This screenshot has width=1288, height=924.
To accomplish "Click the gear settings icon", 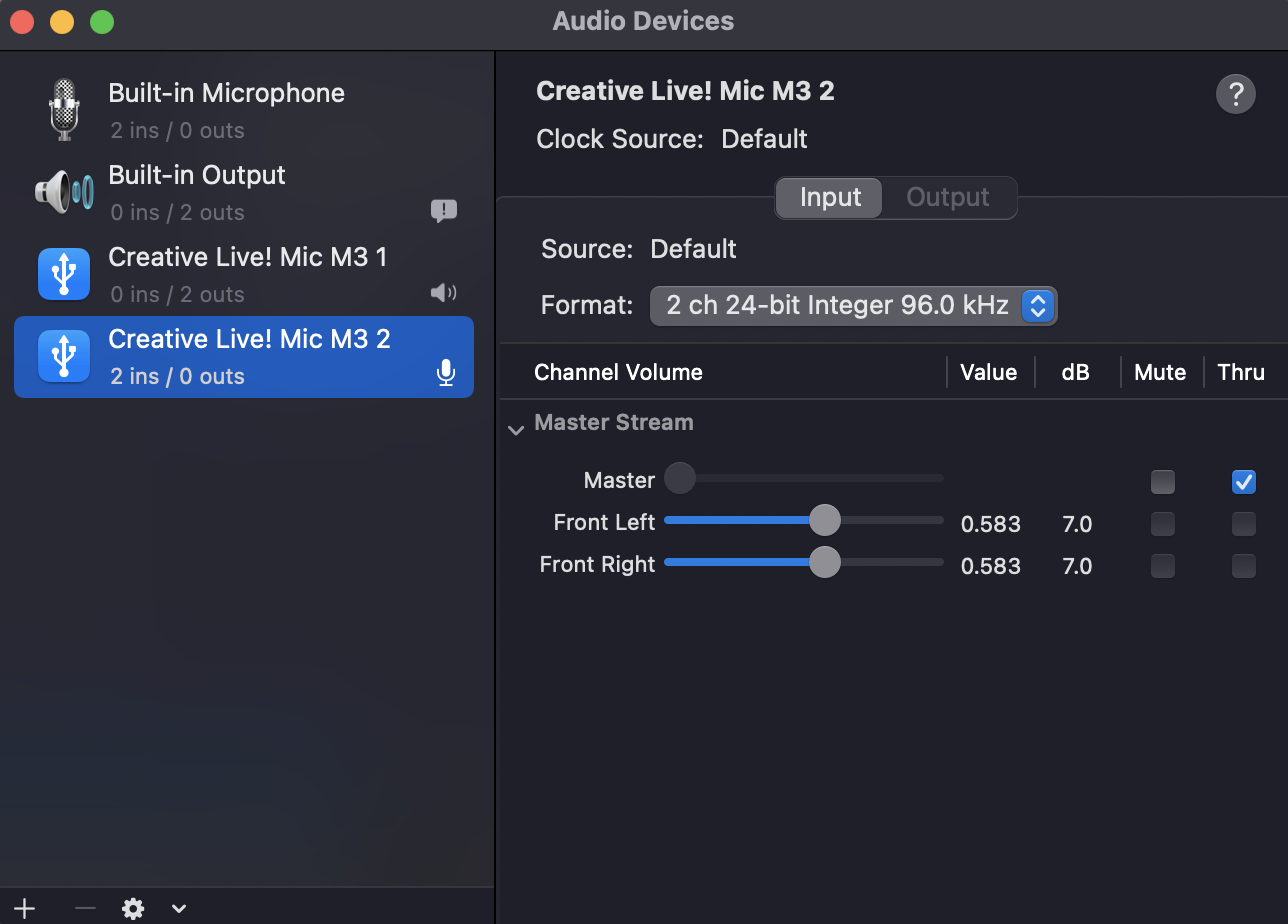I will (133, 908).
